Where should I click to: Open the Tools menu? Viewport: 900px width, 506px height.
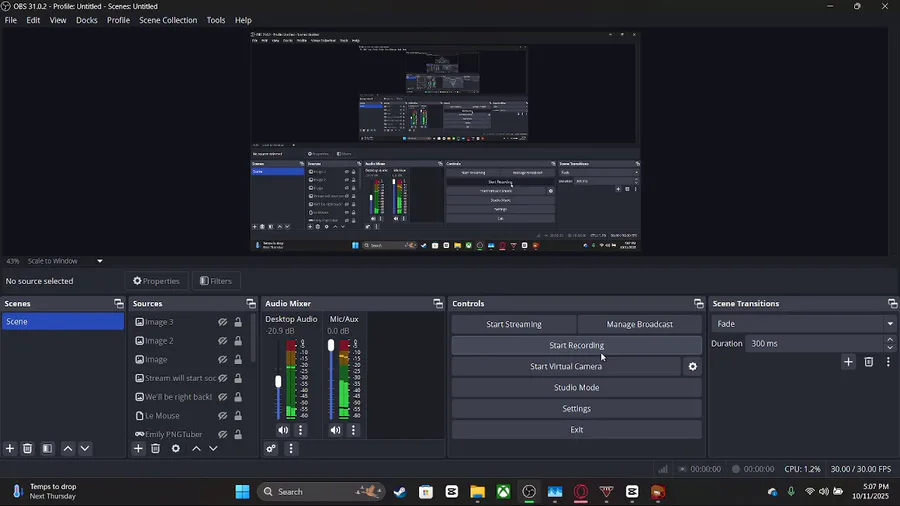[216, 20]
